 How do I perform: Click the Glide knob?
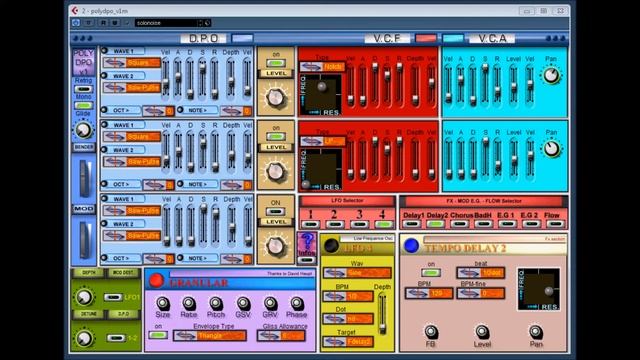coord(83,130)
